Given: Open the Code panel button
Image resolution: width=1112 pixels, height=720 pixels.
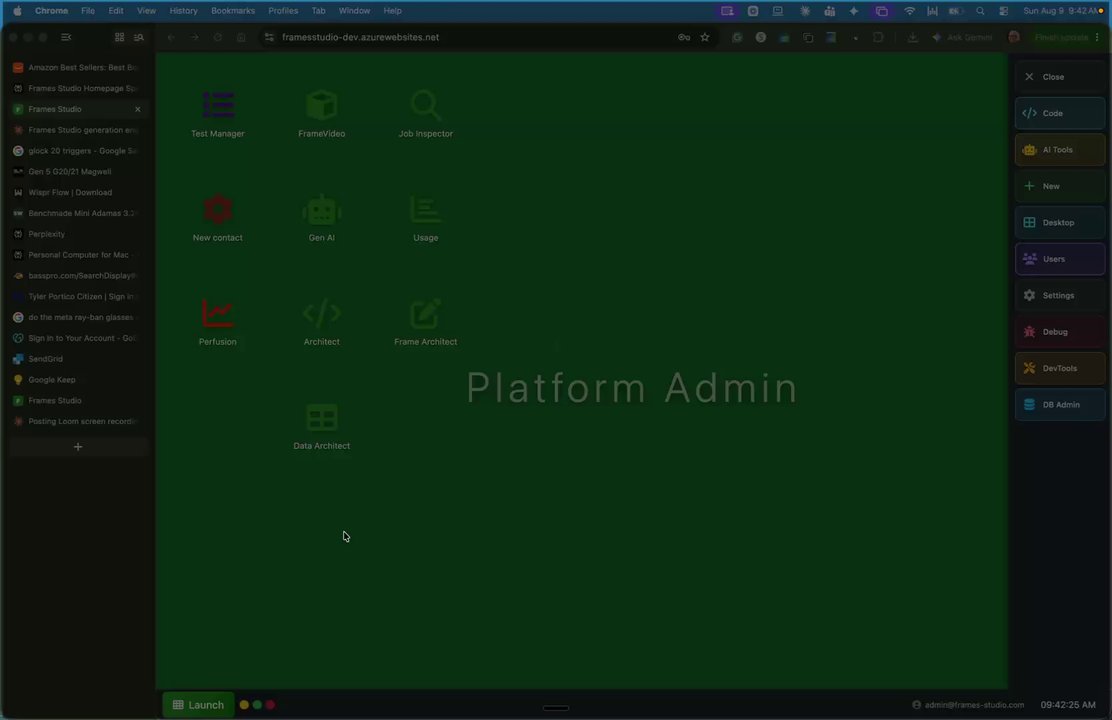Looking at the screenshot, I should 1060,113.
